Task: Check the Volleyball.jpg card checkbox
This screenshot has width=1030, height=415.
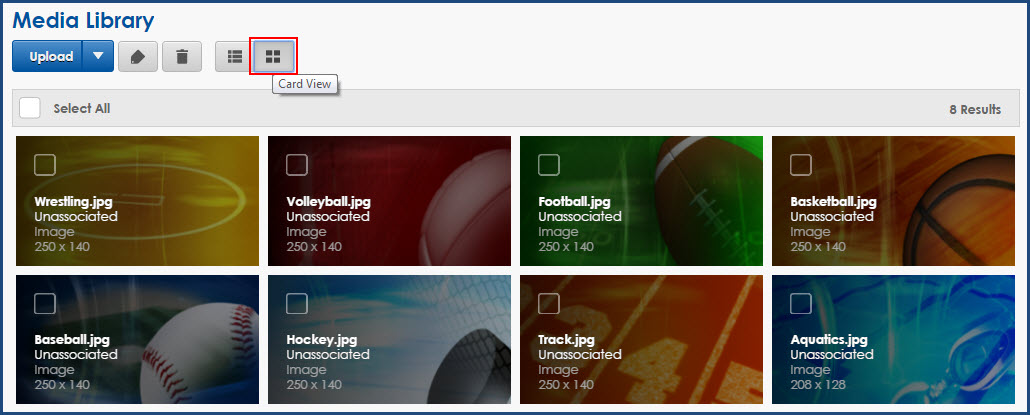Action: (x=297, y=165)
